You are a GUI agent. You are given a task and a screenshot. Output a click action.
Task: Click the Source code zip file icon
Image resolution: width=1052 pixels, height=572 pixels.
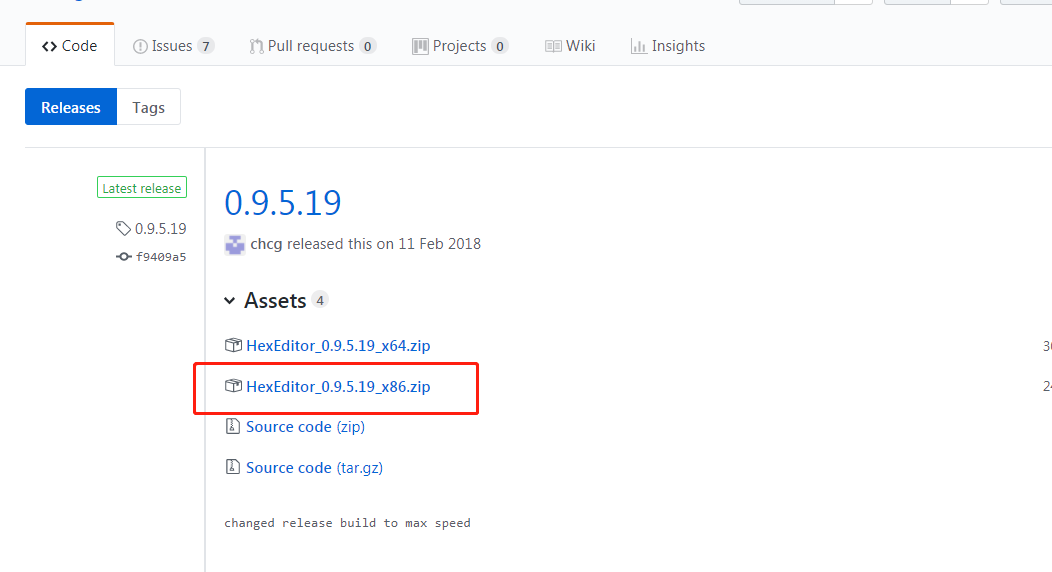[x=232, y=426]
